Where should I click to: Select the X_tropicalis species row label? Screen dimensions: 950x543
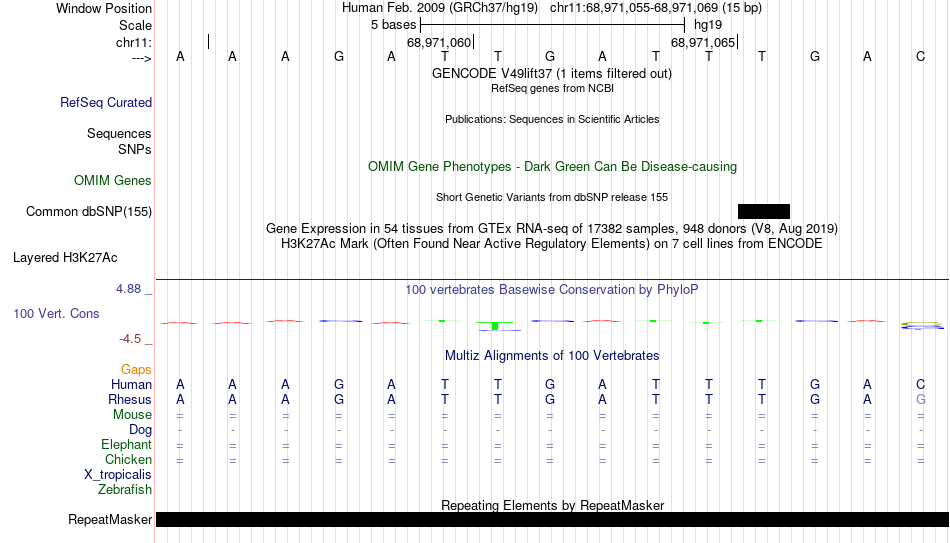(x=118, y=475)
